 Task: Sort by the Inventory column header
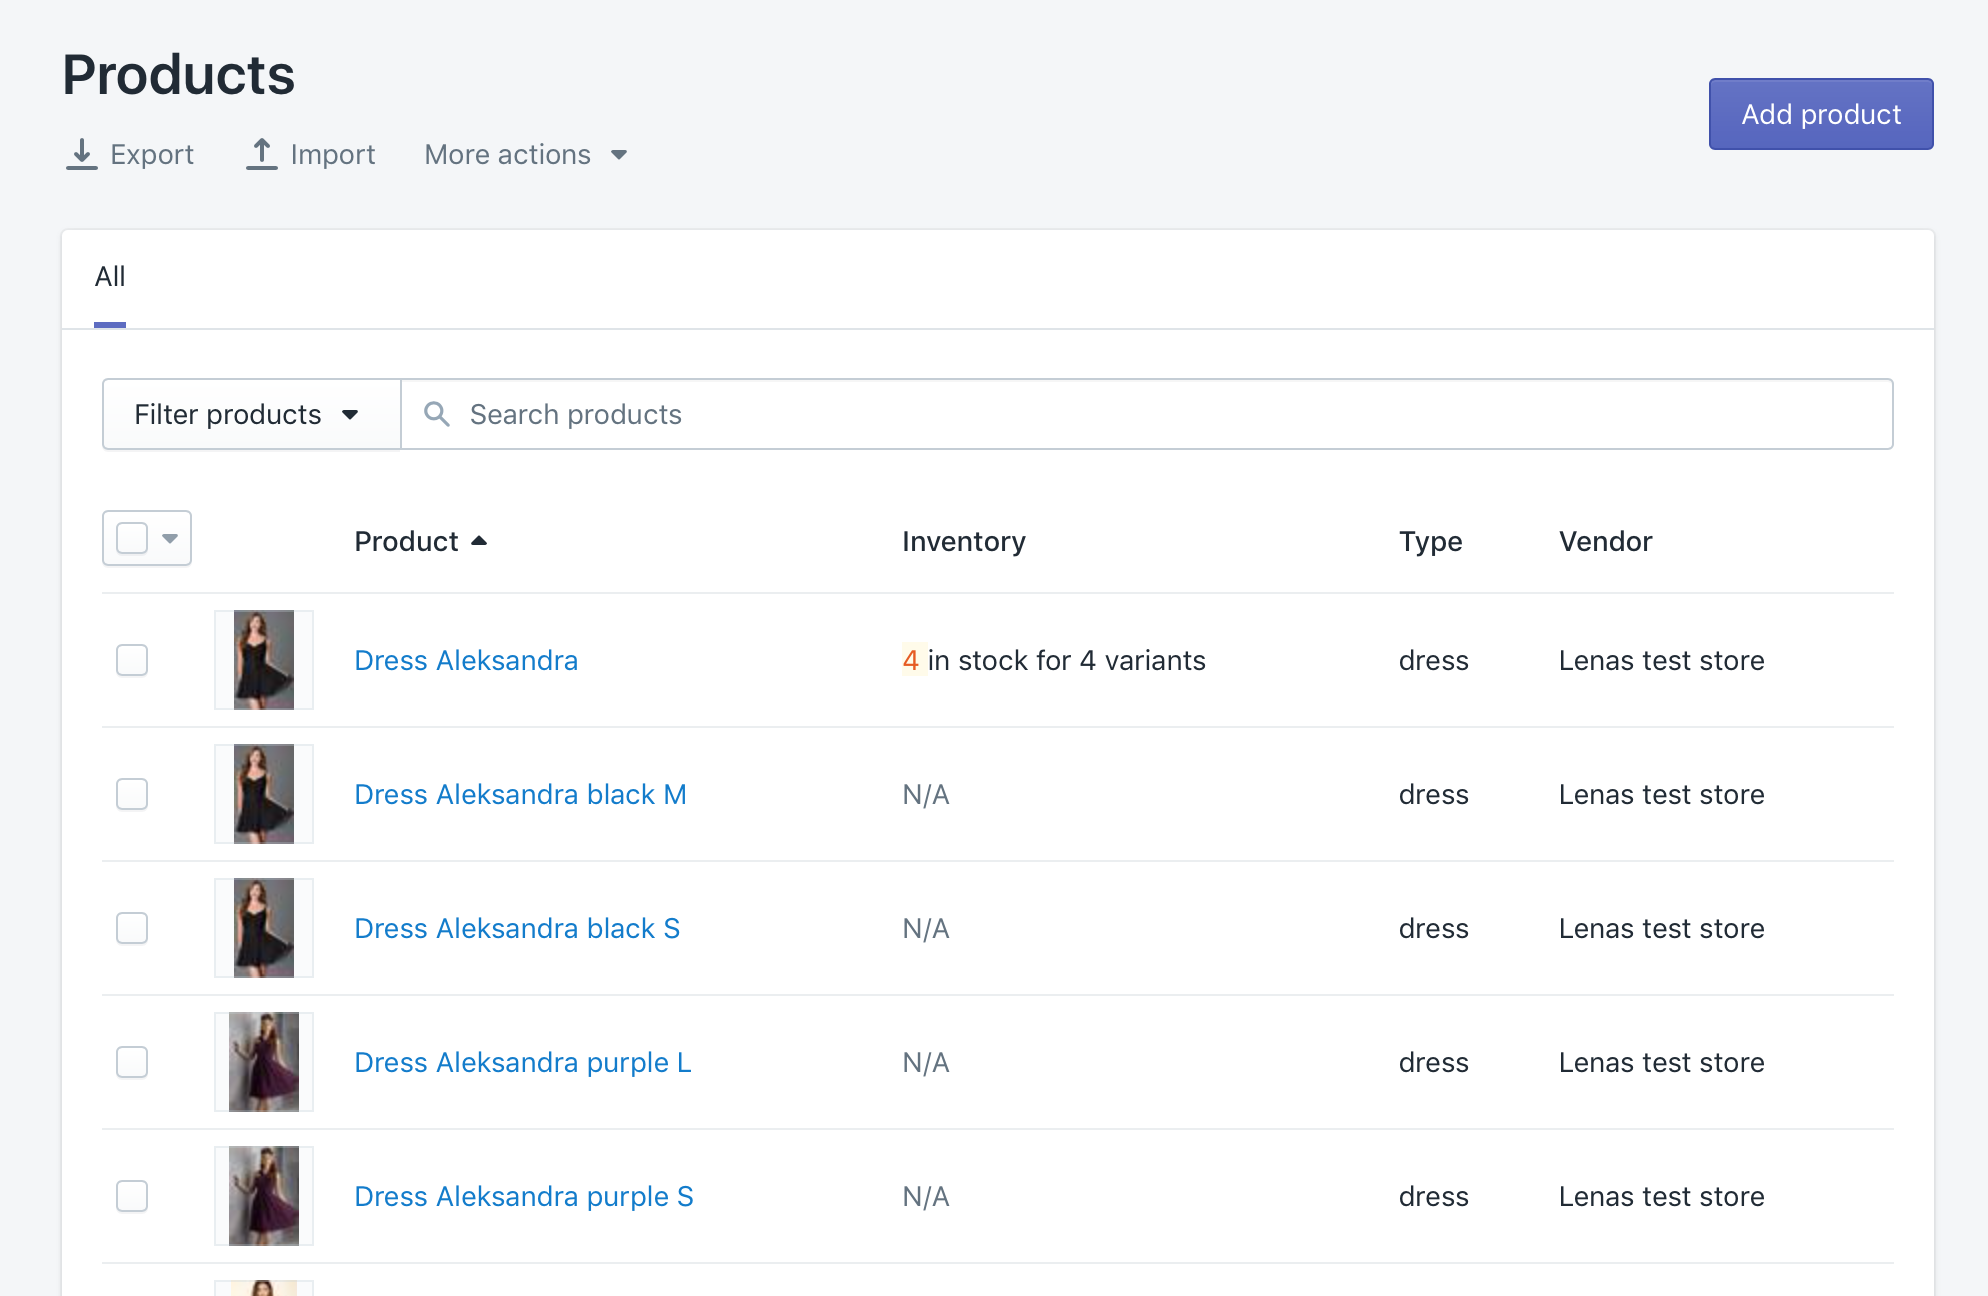(x=963, y=541)
